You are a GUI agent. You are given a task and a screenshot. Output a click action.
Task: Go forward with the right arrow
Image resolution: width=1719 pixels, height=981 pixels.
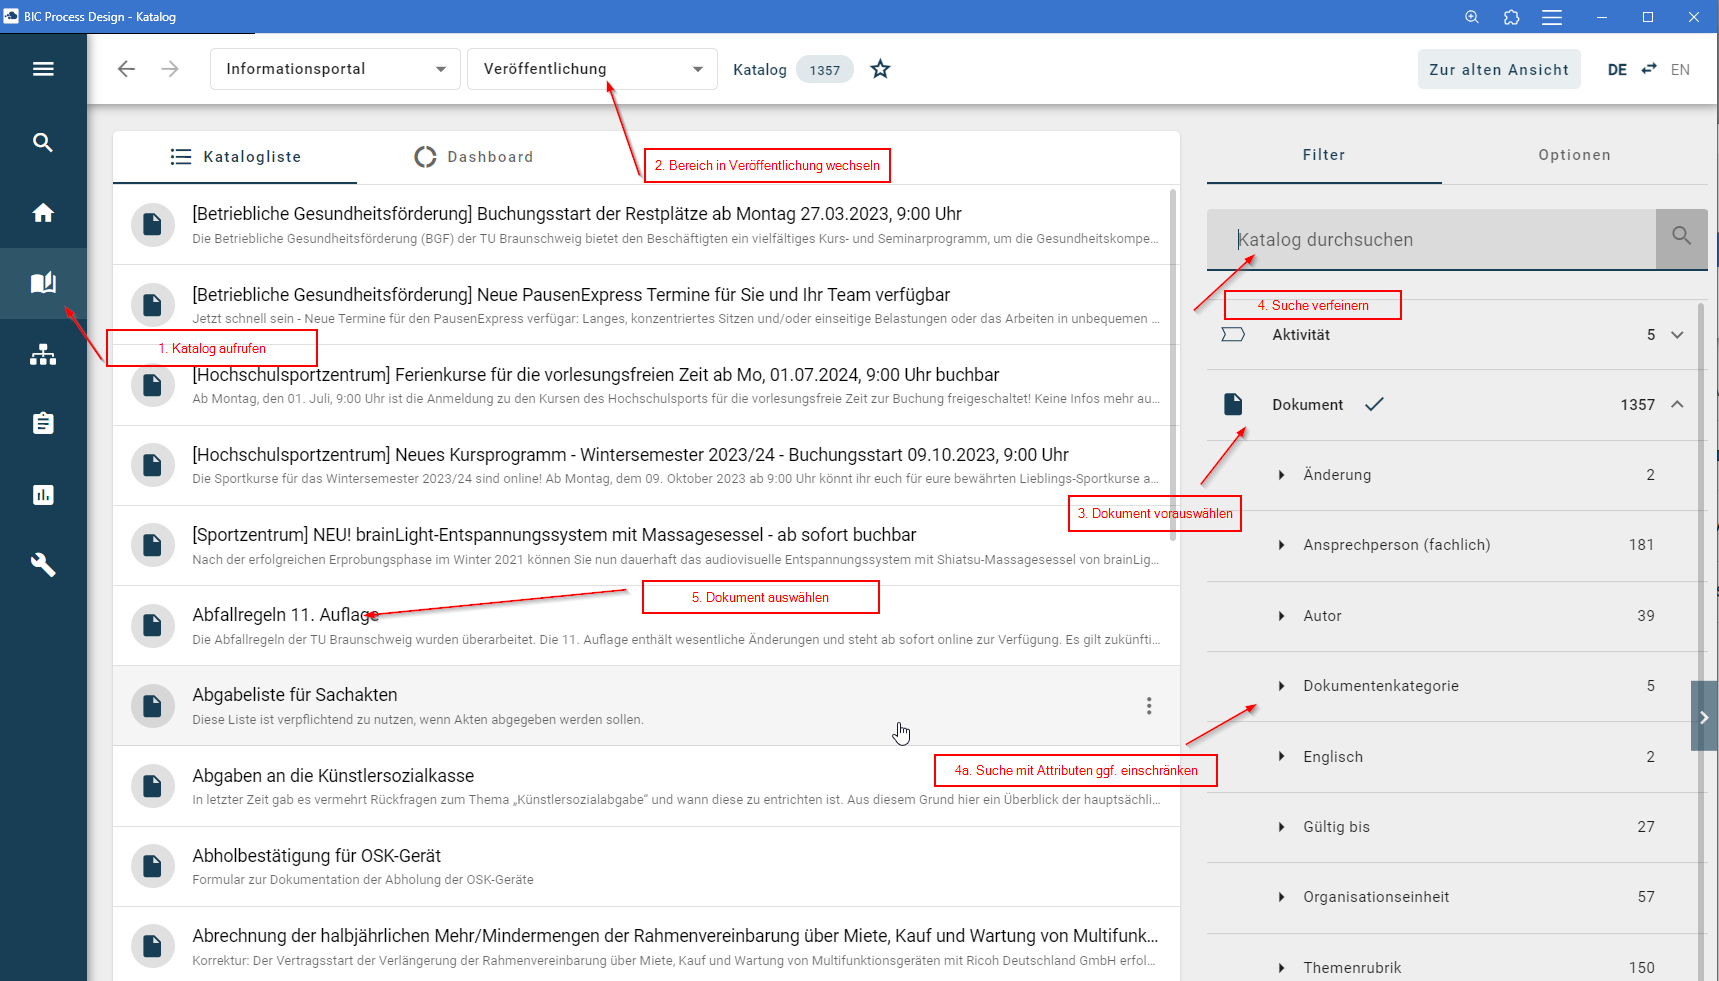click(170, 69)
